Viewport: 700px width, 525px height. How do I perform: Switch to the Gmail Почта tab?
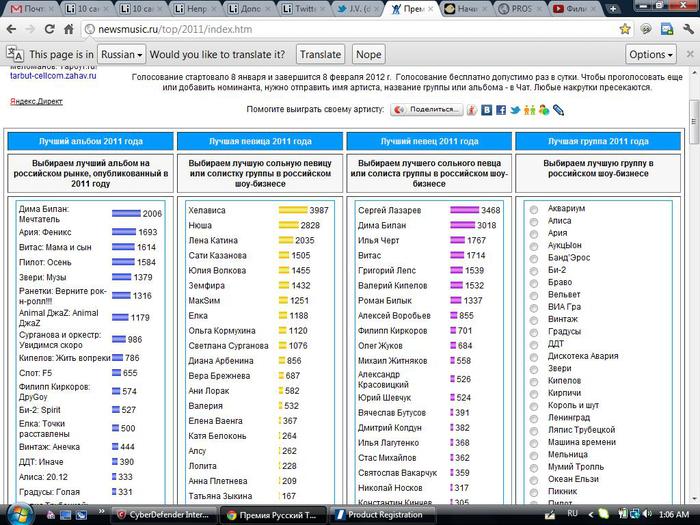pyautogui.click(x=31, y=8)
